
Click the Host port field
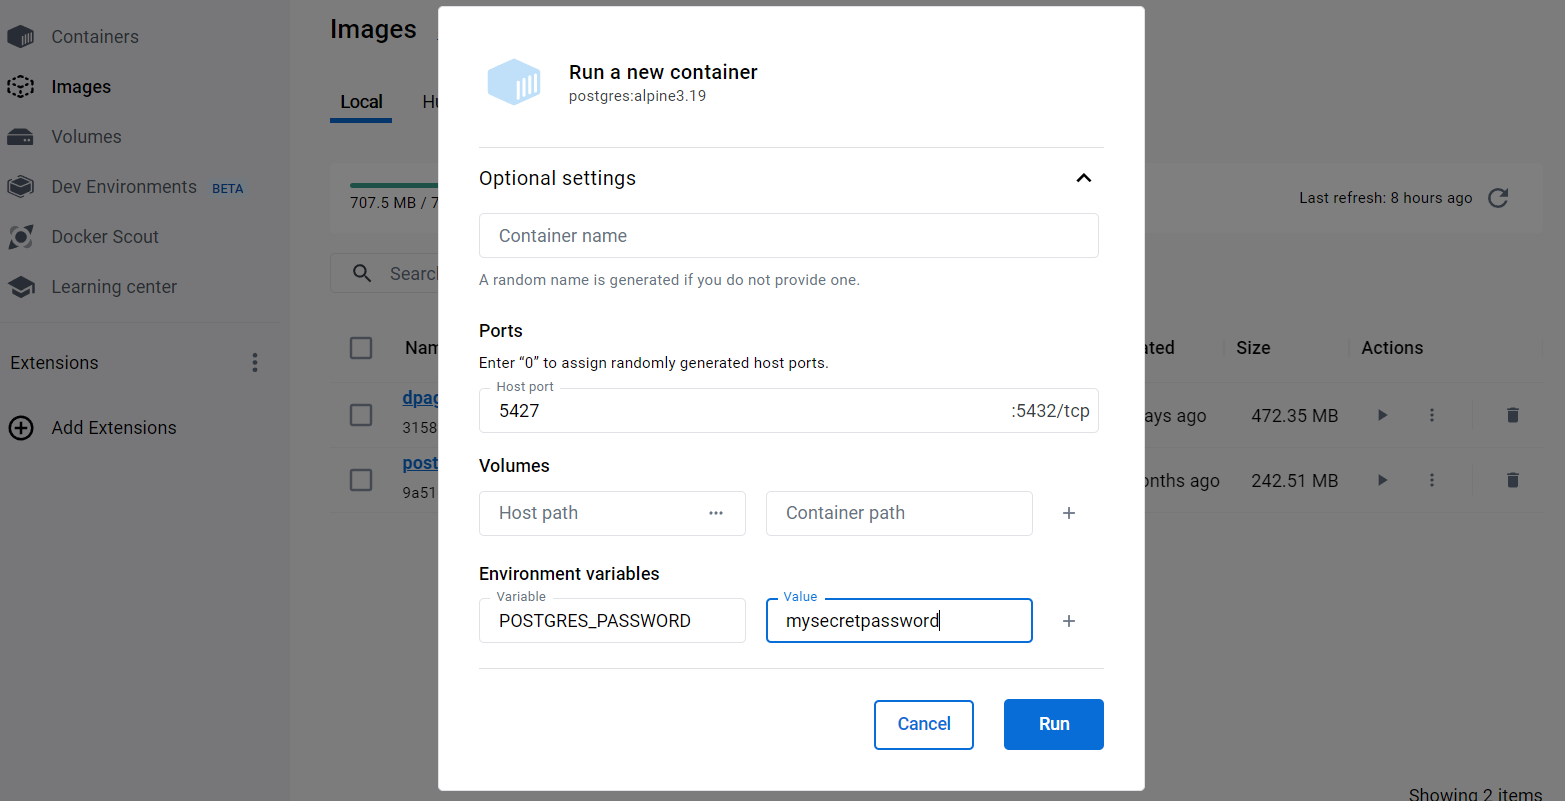(x=789, y=411)
